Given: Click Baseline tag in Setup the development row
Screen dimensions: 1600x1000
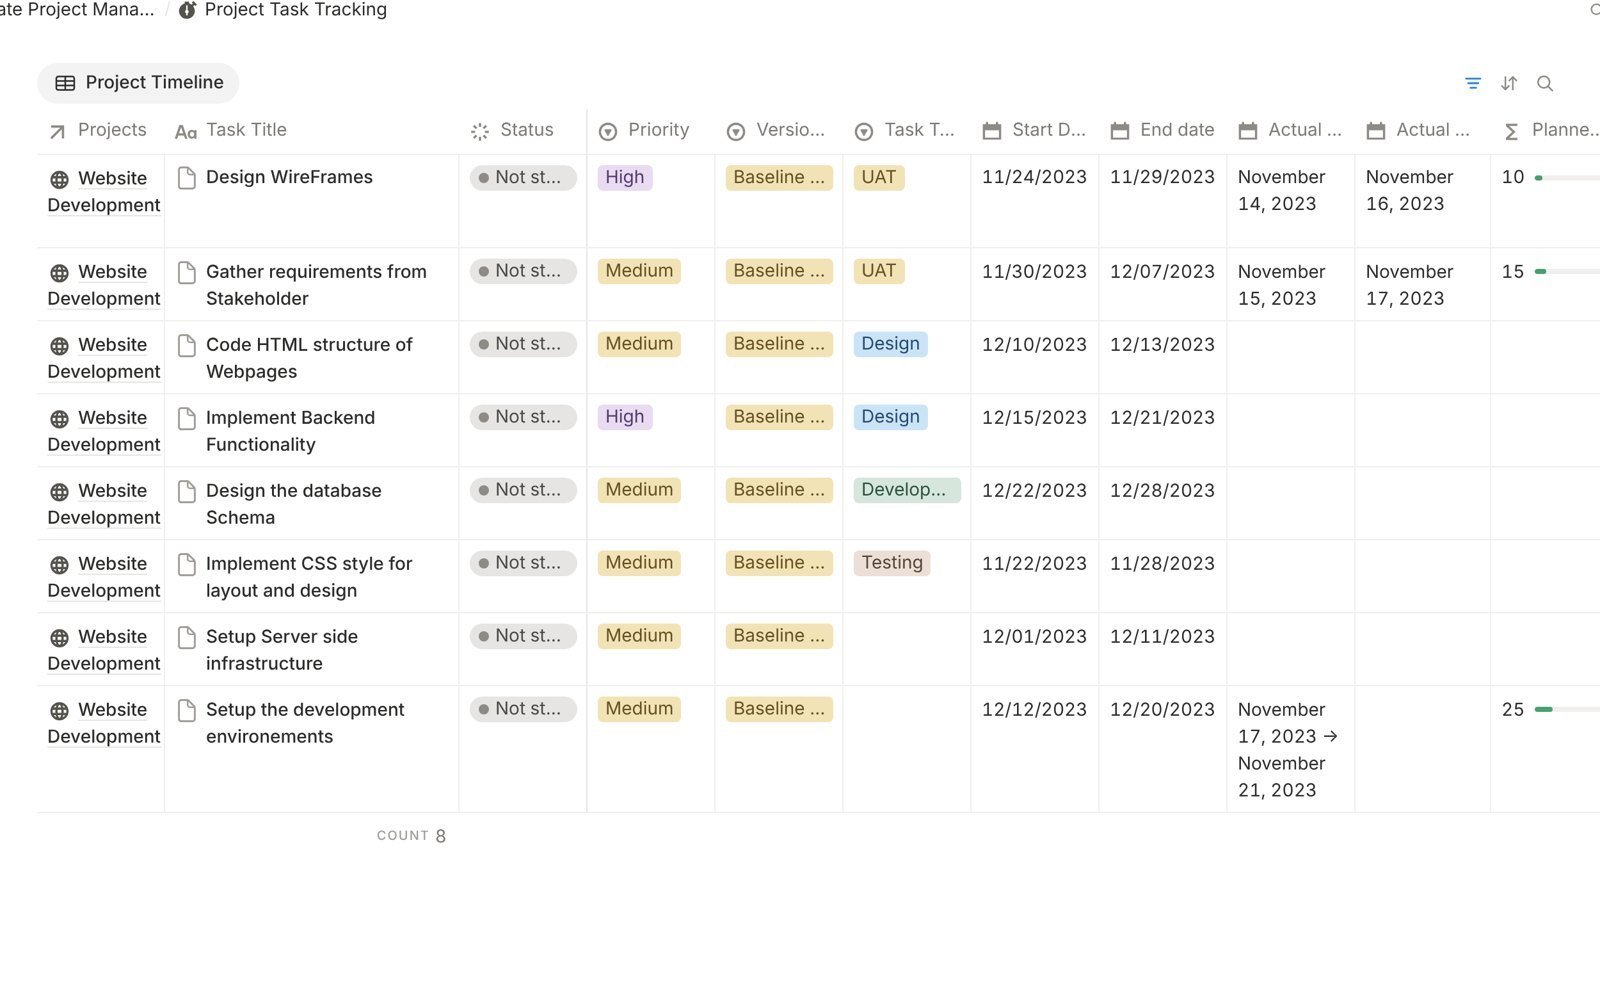Looking at the screenshot, I should click(x=779, y=709).
